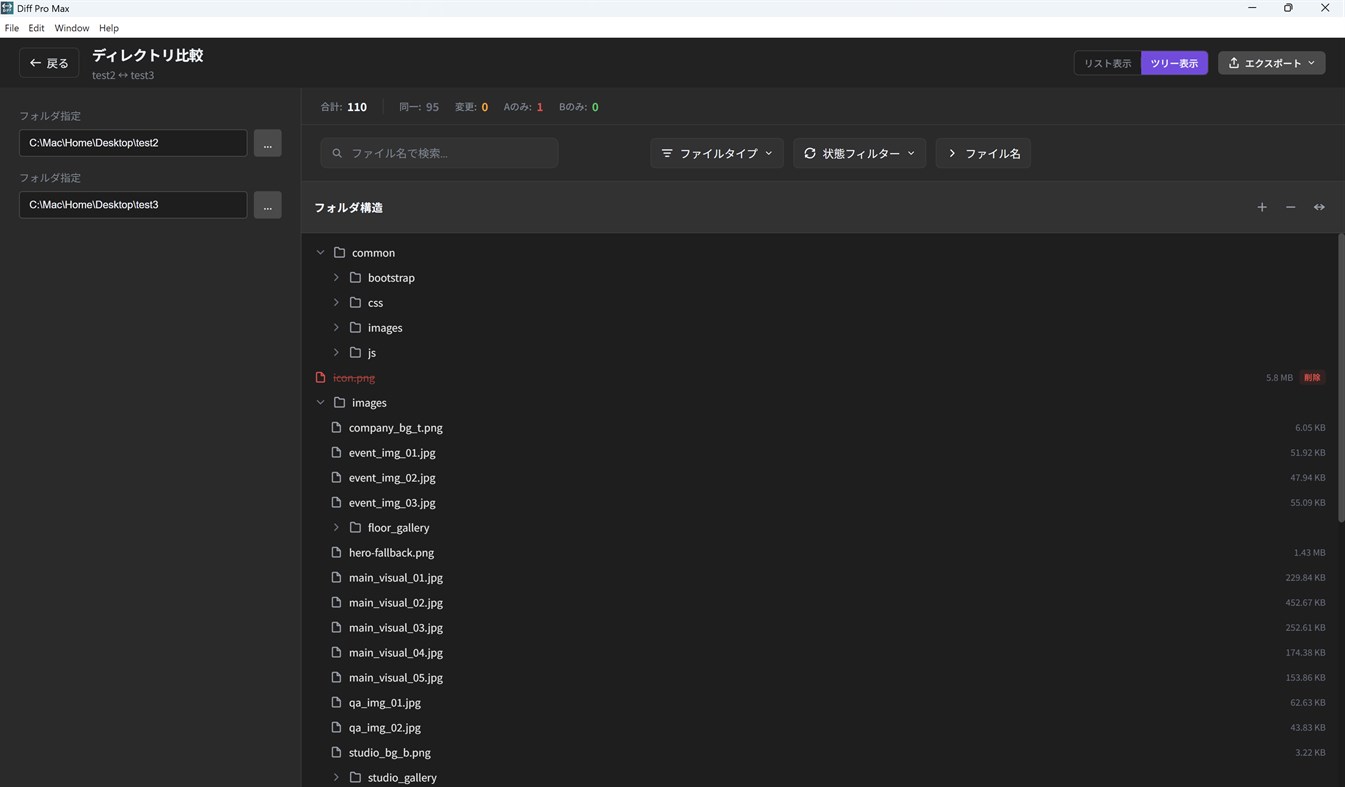Select company_bg_t.png in the tree

(x=819, y=428)
